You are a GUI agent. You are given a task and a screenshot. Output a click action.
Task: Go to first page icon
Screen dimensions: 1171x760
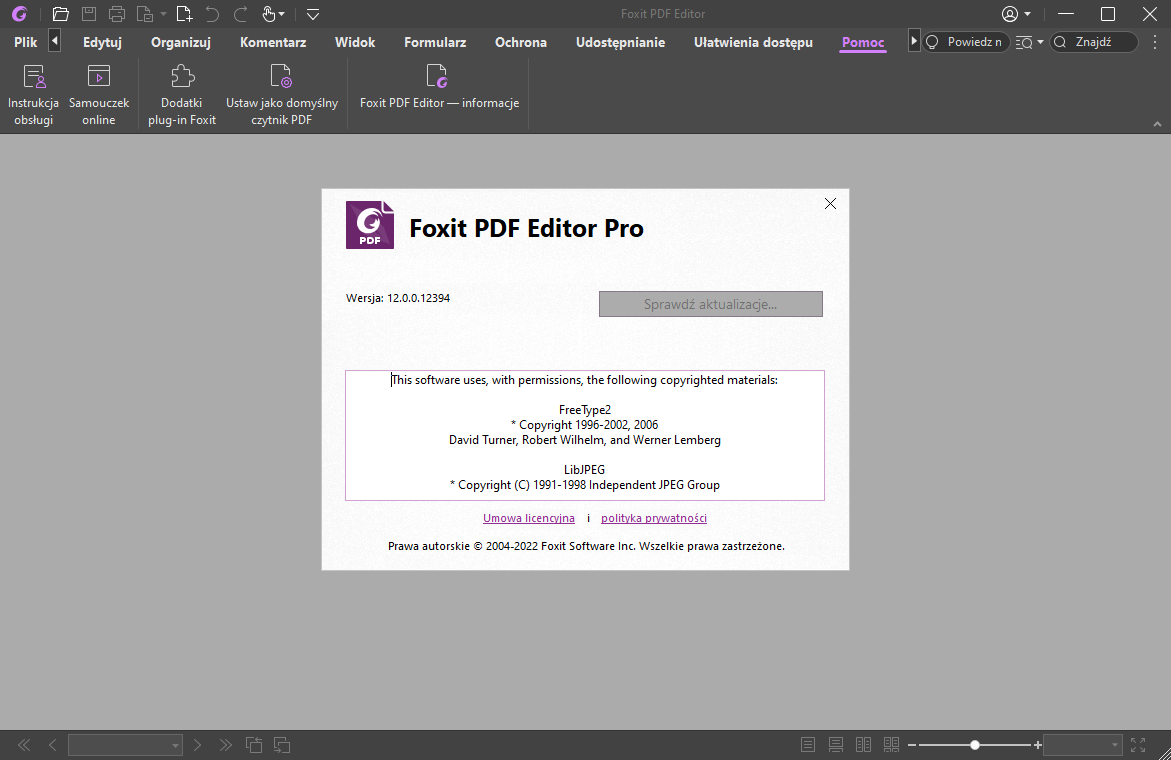click(24, 744)
